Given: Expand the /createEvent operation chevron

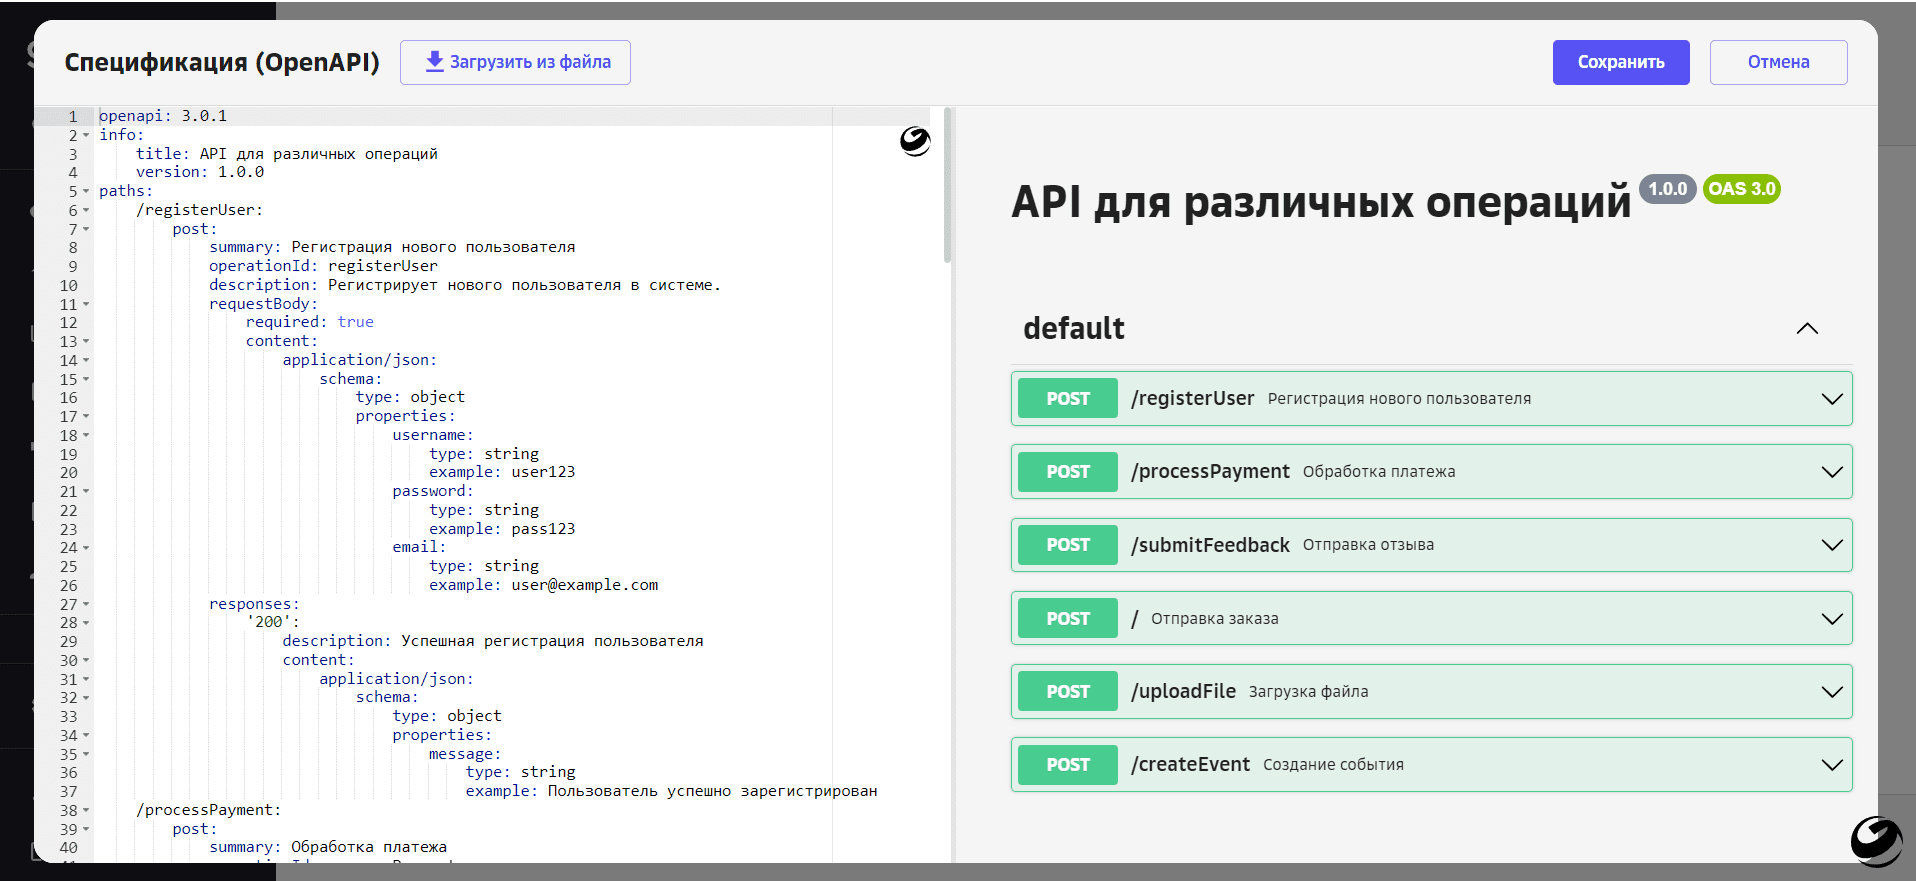Looking at the screenshot, I should [x=1832, y=765].
